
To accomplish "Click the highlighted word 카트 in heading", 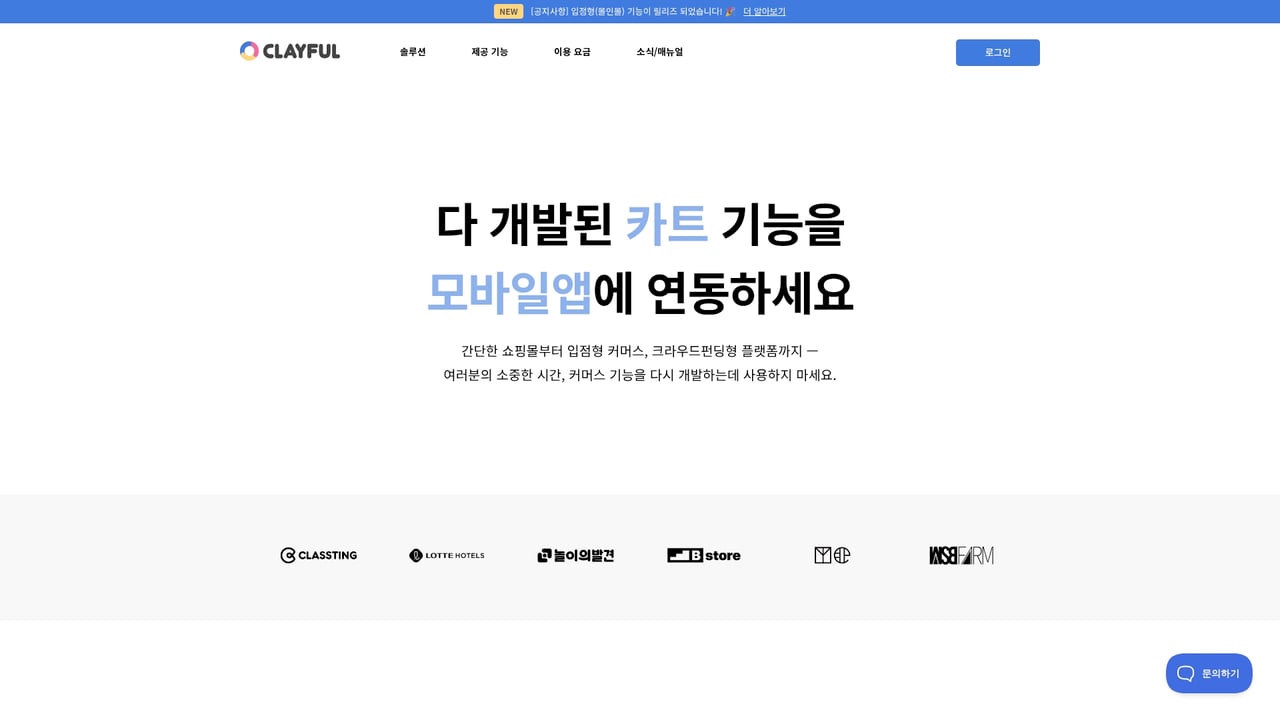I will (x=665, y=226).
